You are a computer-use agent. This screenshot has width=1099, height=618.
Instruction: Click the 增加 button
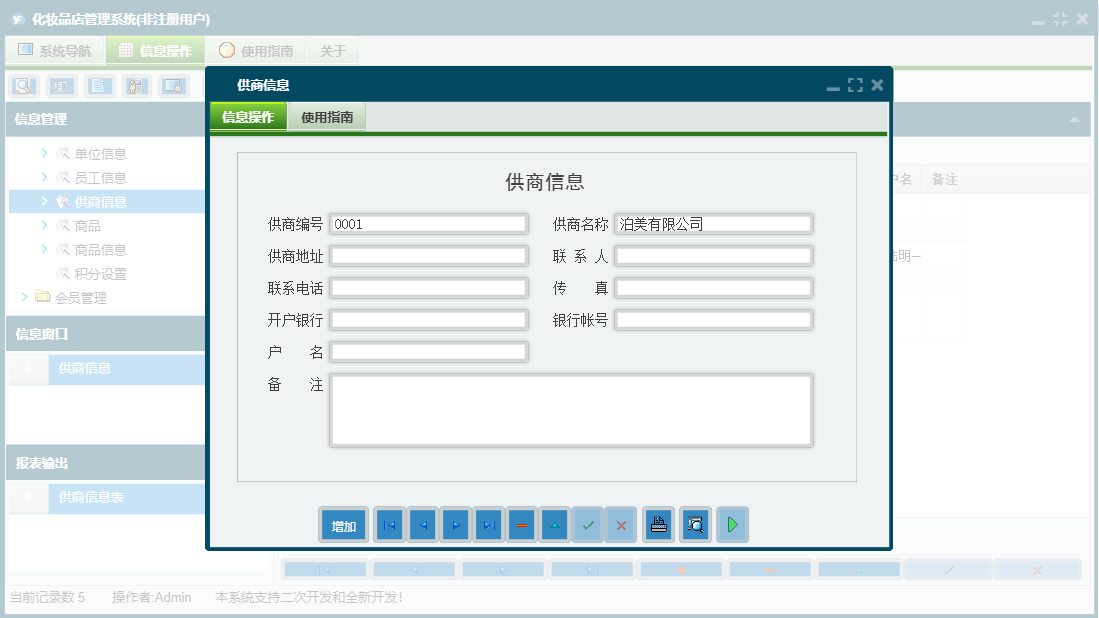coord(342,524)
